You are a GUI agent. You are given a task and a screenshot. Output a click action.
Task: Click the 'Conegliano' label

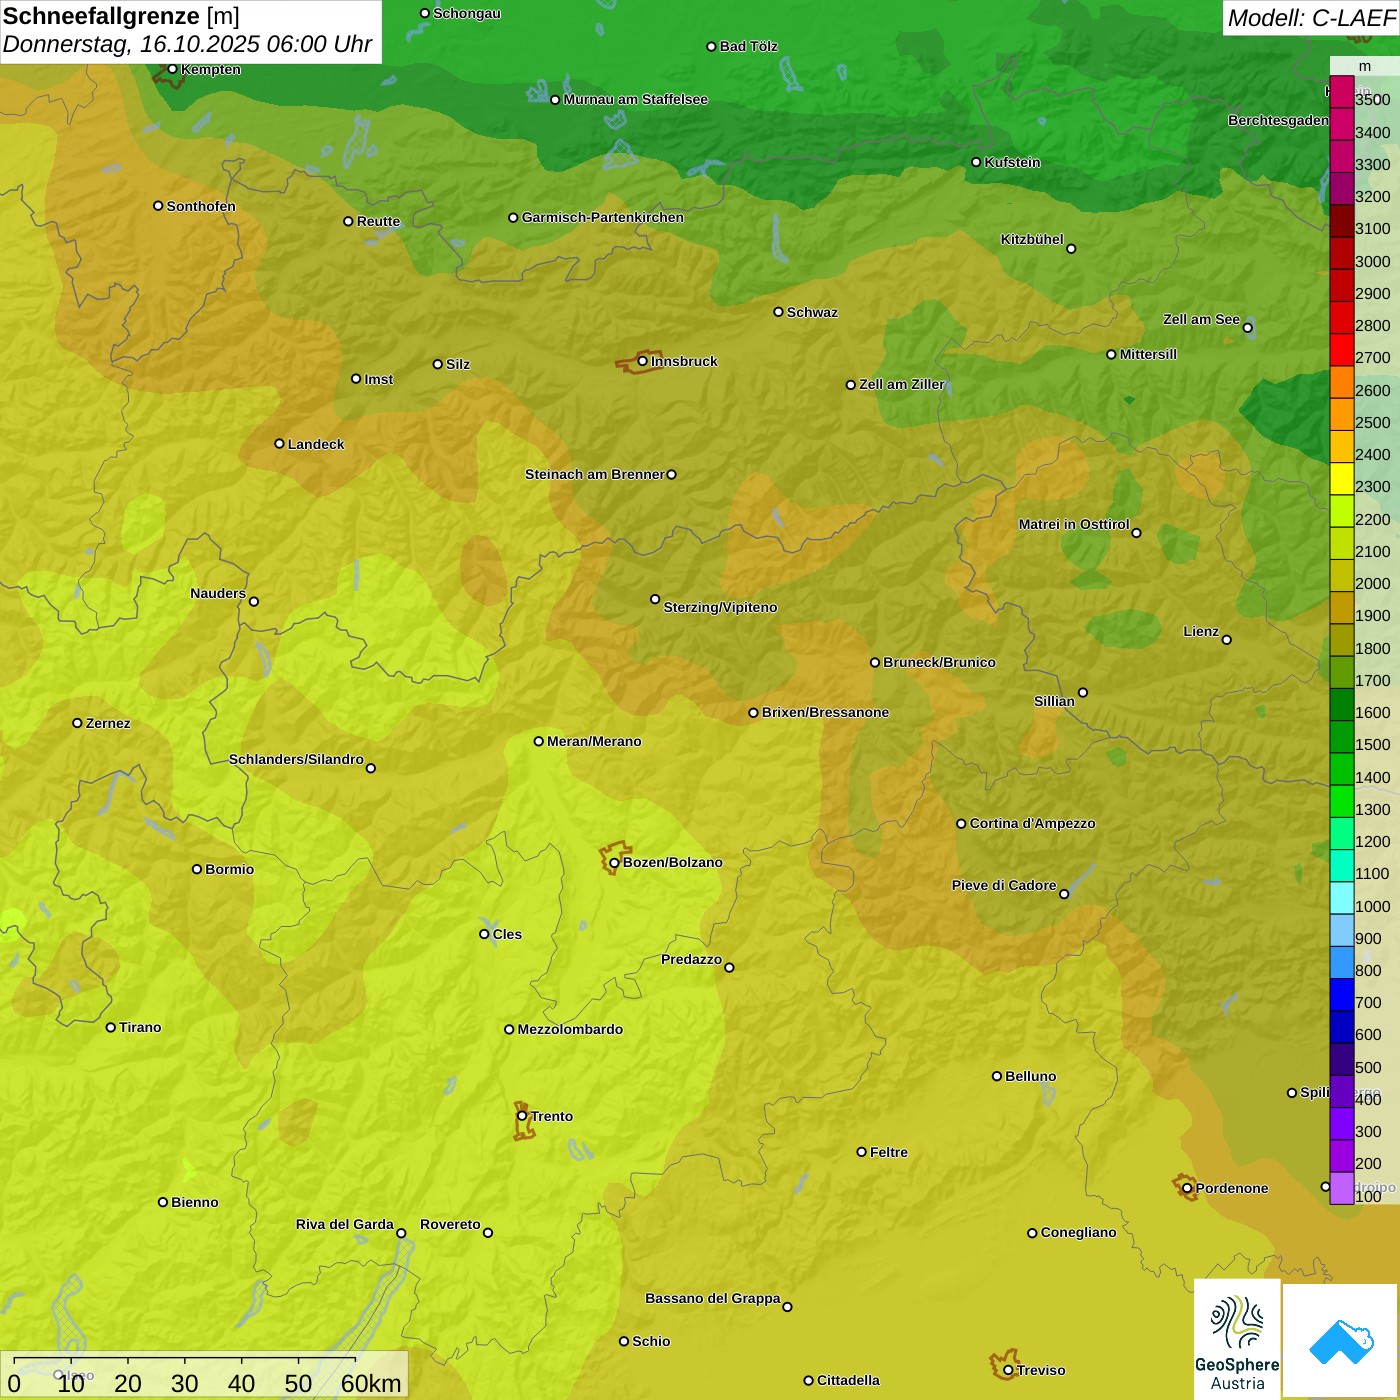pyautogui.click(x=1078, y=1232)
